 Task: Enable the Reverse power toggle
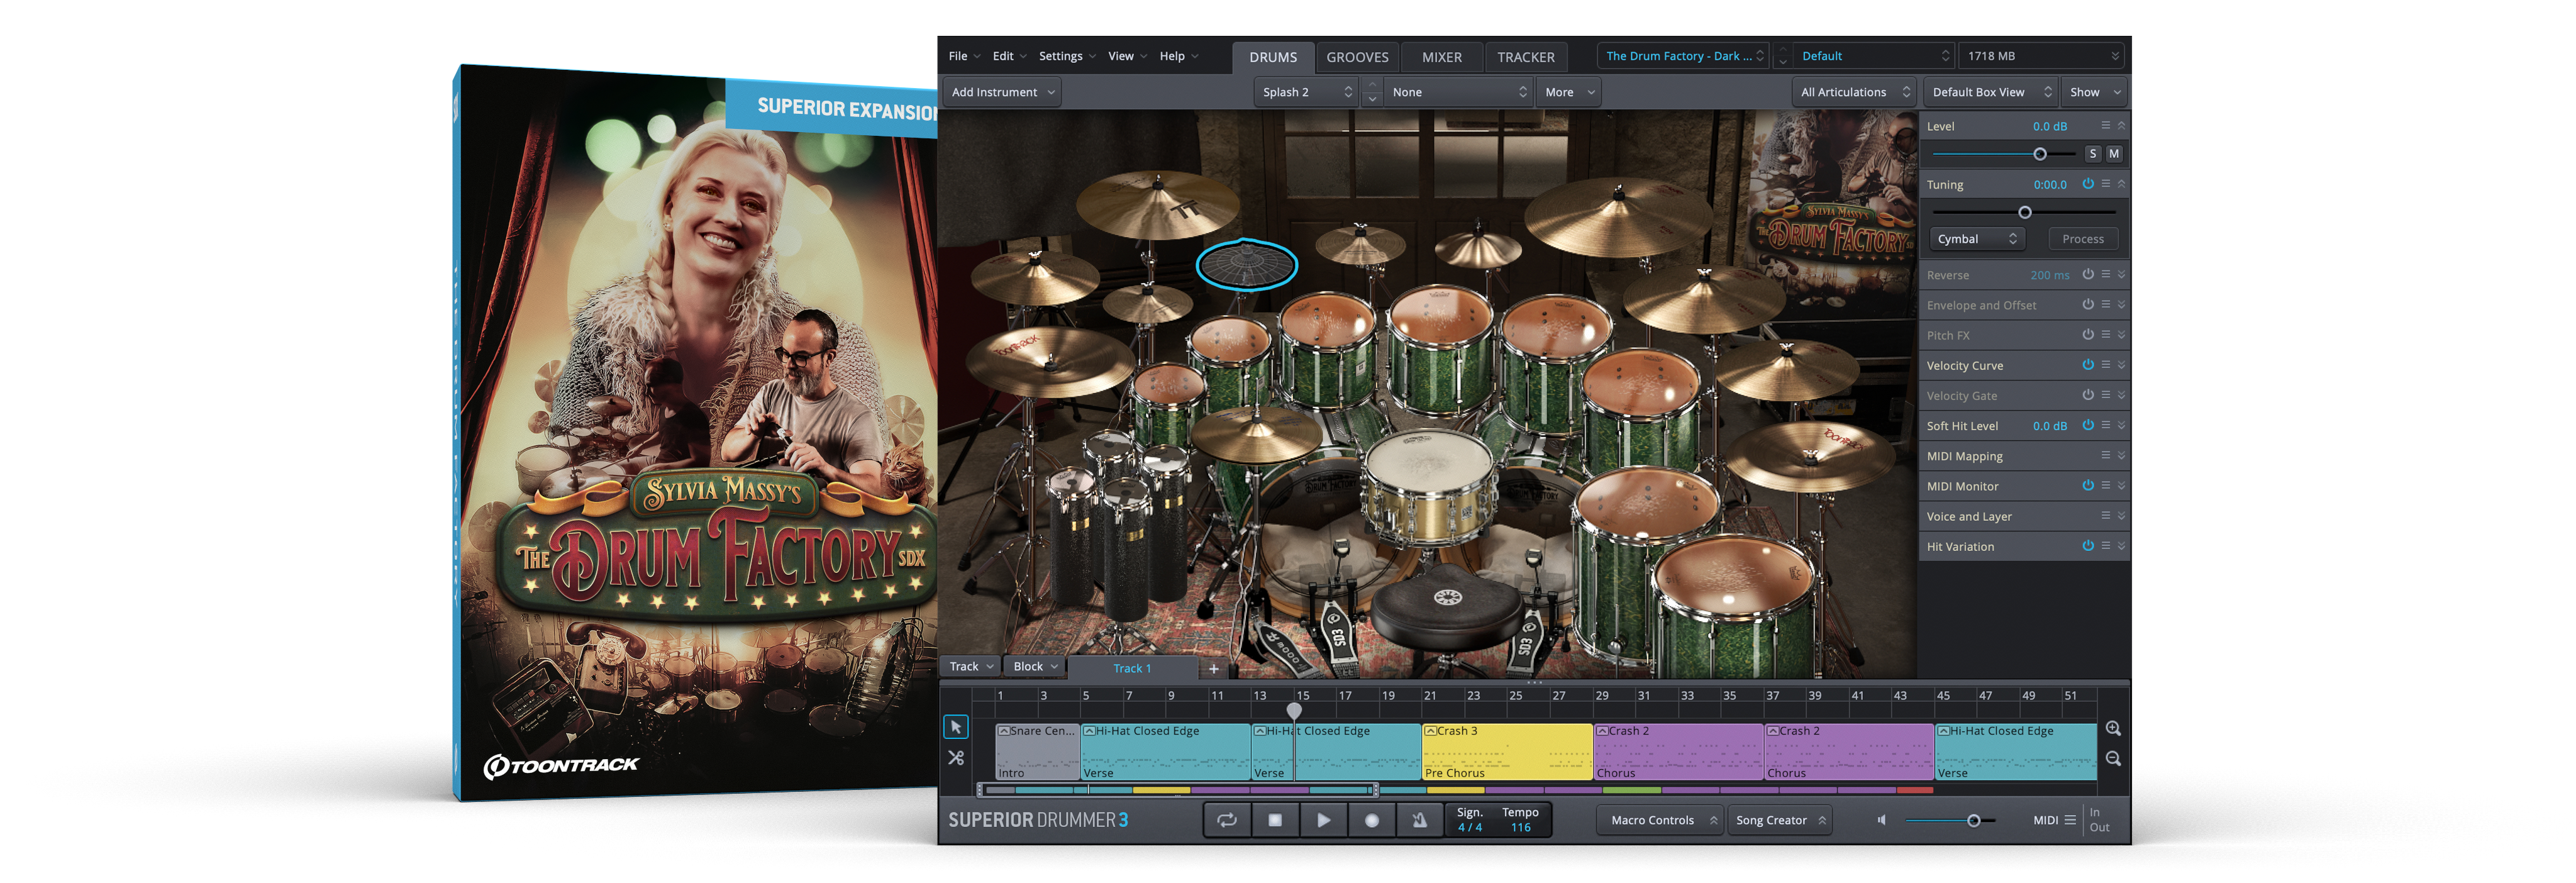2087,274
